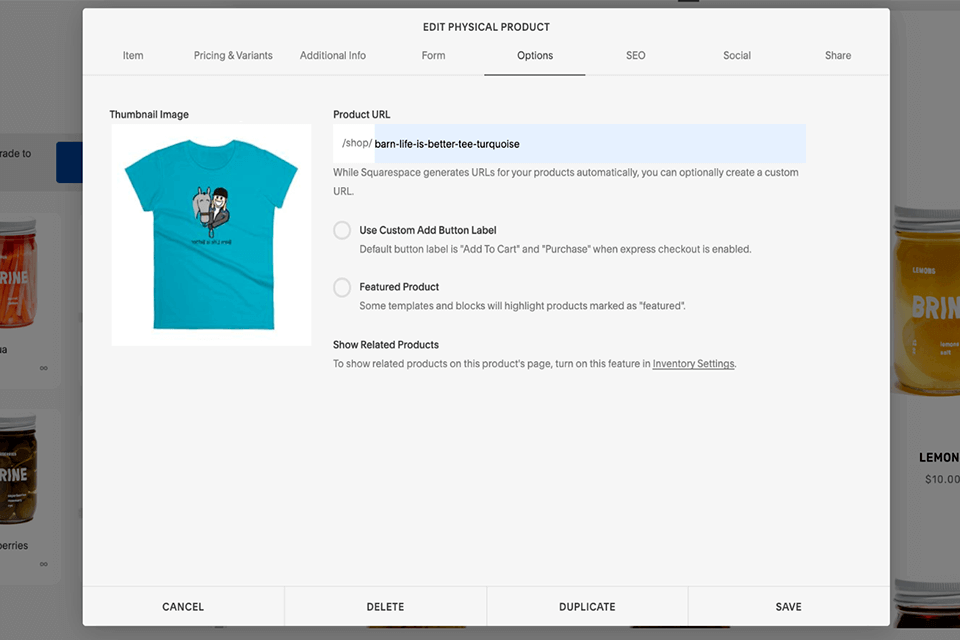This screenshot has height=640, width=960.
Task: Delete this product
Action: click(385, 607)
